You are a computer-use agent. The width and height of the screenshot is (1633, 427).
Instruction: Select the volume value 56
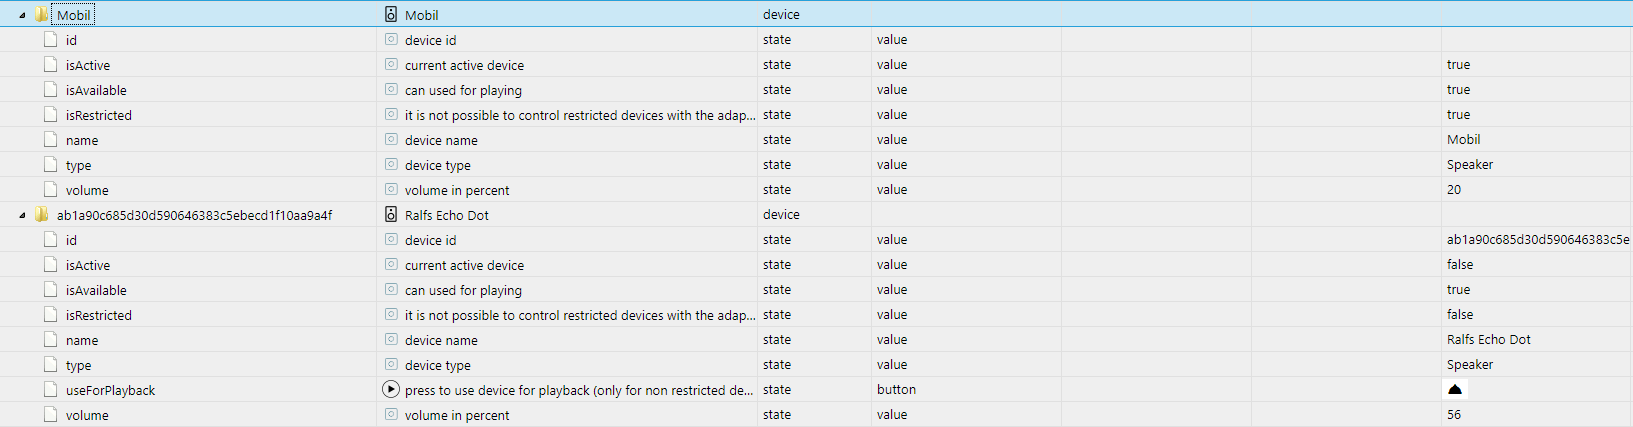click(1454, 415)
